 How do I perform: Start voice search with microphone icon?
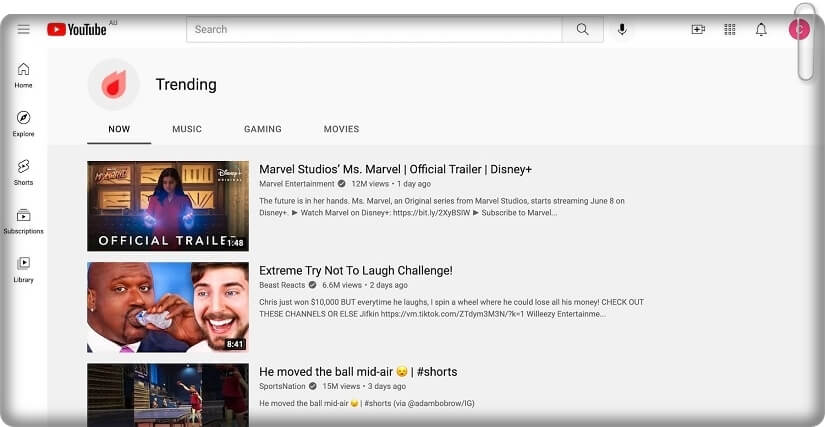pyautogui.click(x=622, y=29)
